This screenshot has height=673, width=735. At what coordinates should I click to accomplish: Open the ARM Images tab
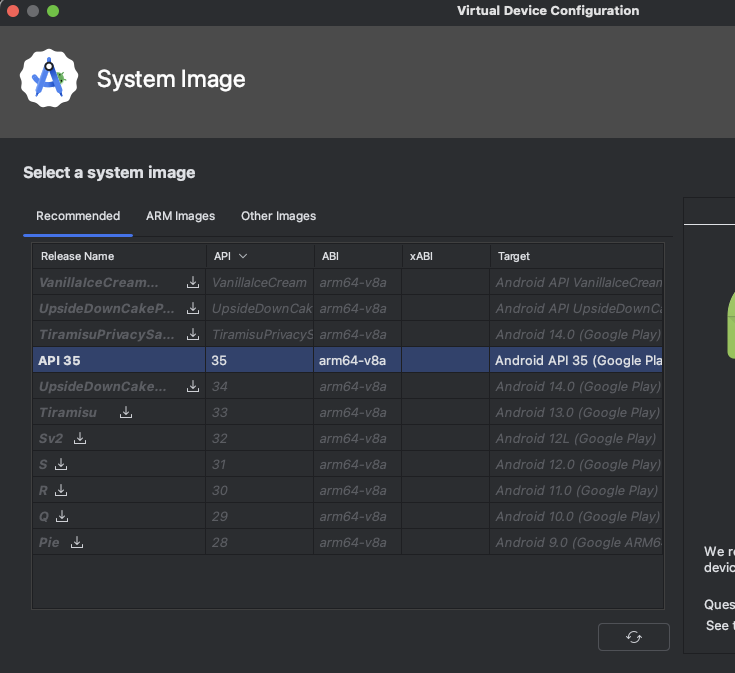pyautogui.click(x=180, y=216)
